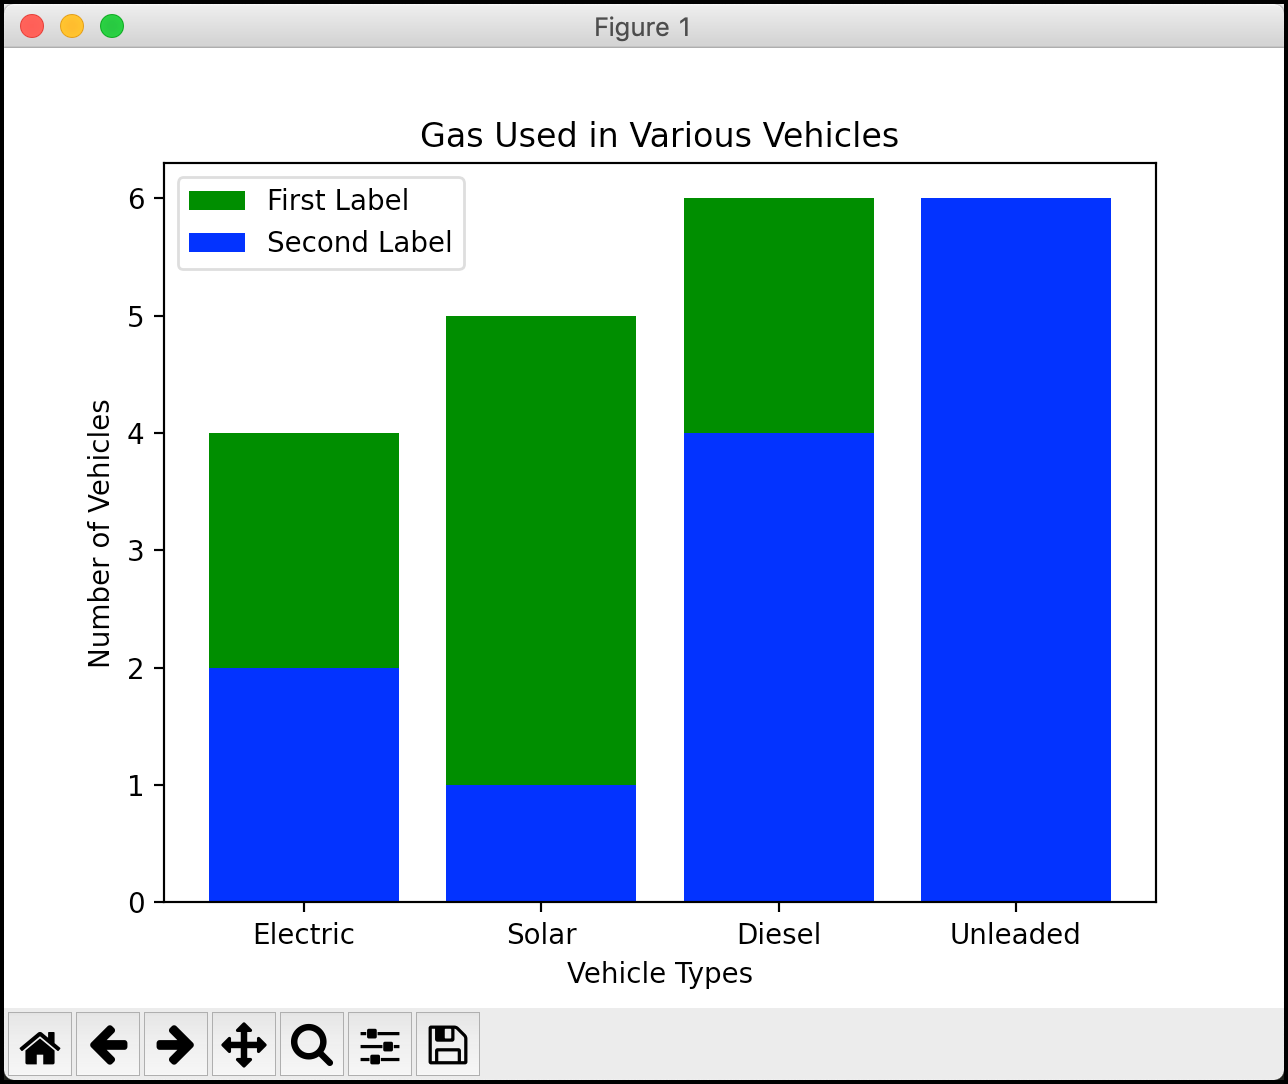
Task: Close the Figure 1 window
Action: tap(32, 27)
